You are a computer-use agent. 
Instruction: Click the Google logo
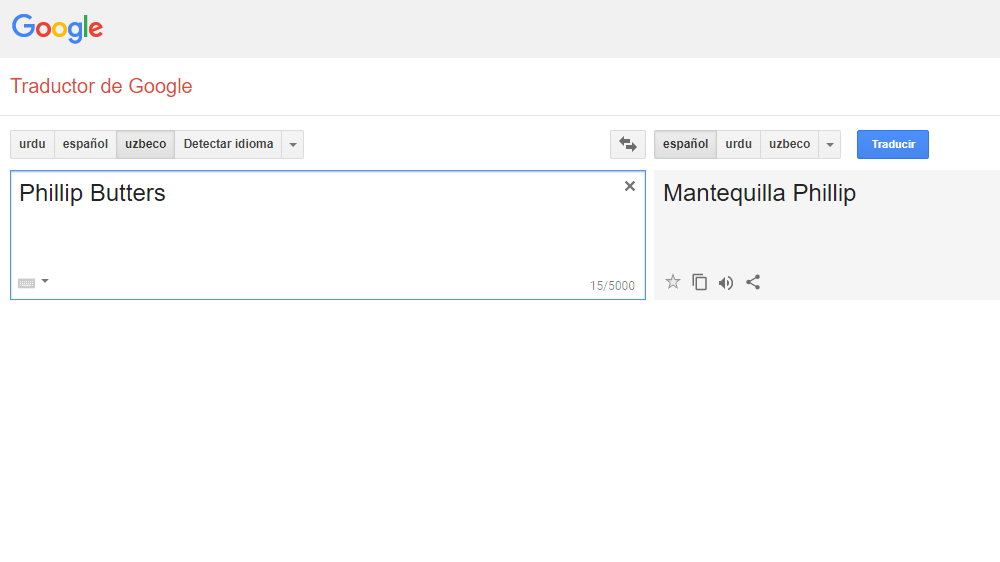[x=57, y=28]
